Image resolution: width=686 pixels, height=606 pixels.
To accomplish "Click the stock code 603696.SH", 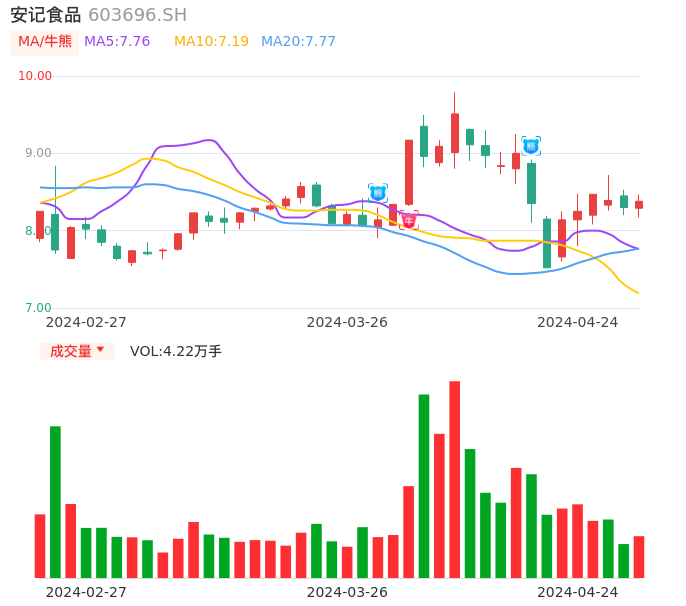I will pos(137,15).
